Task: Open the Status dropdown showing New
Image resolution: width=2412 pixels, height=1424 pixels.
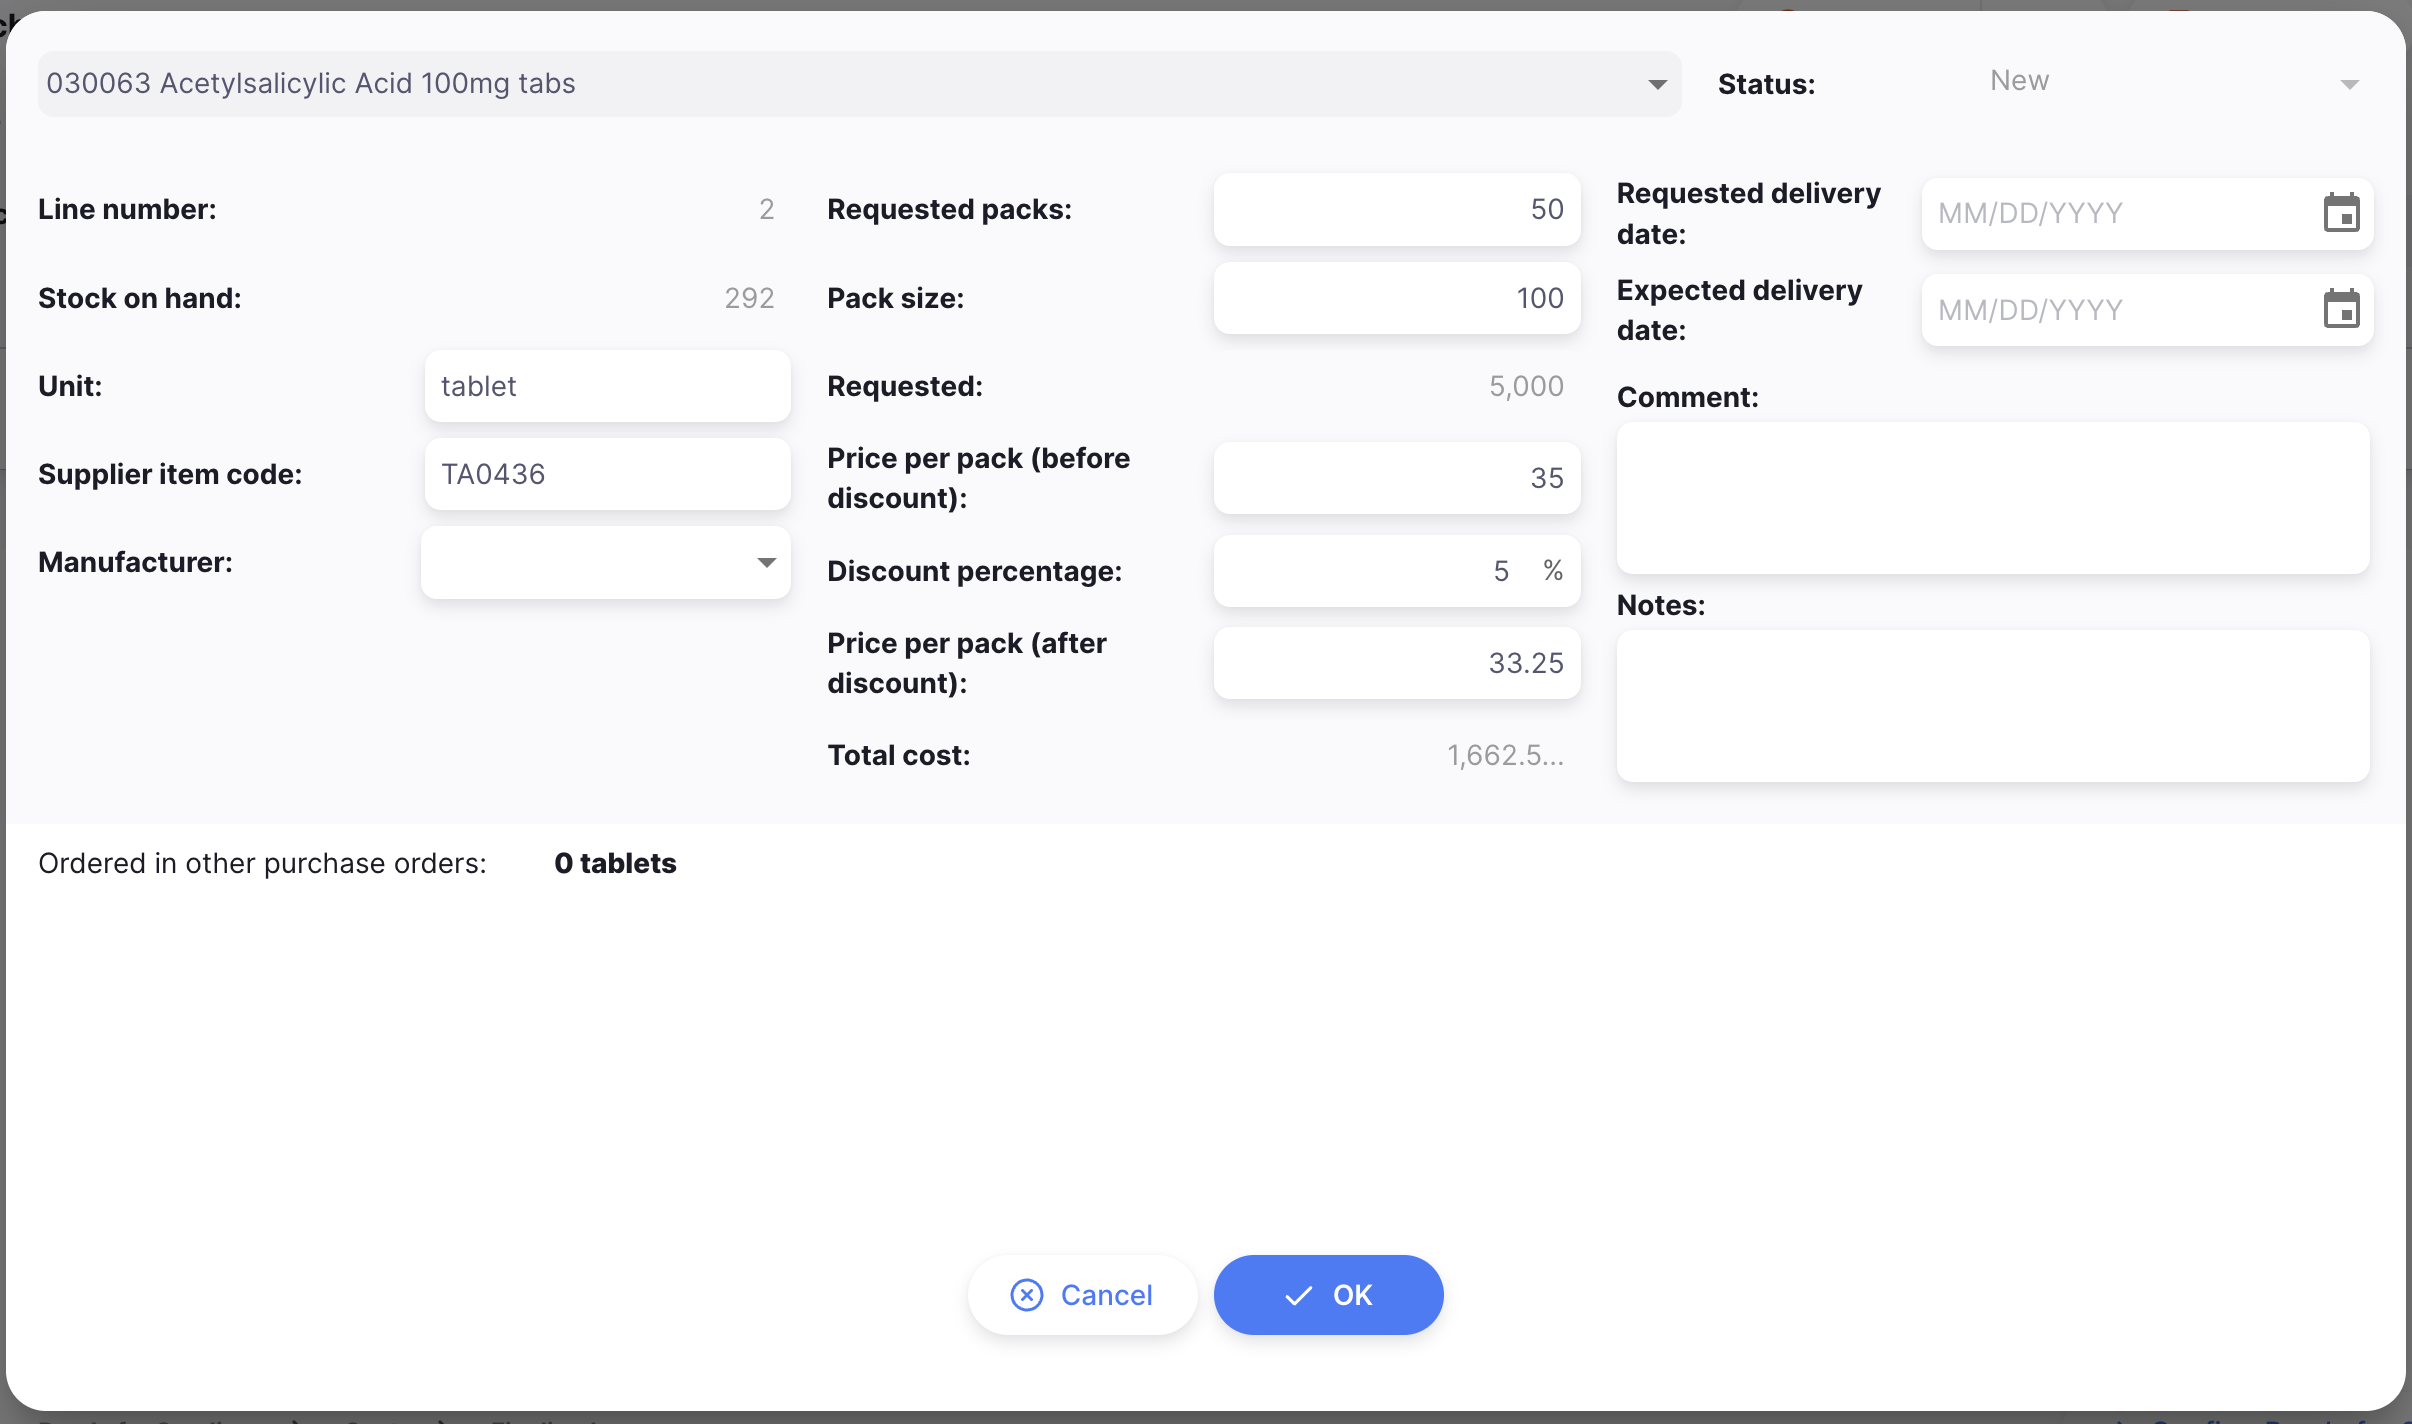Action: click(2348, 83)
